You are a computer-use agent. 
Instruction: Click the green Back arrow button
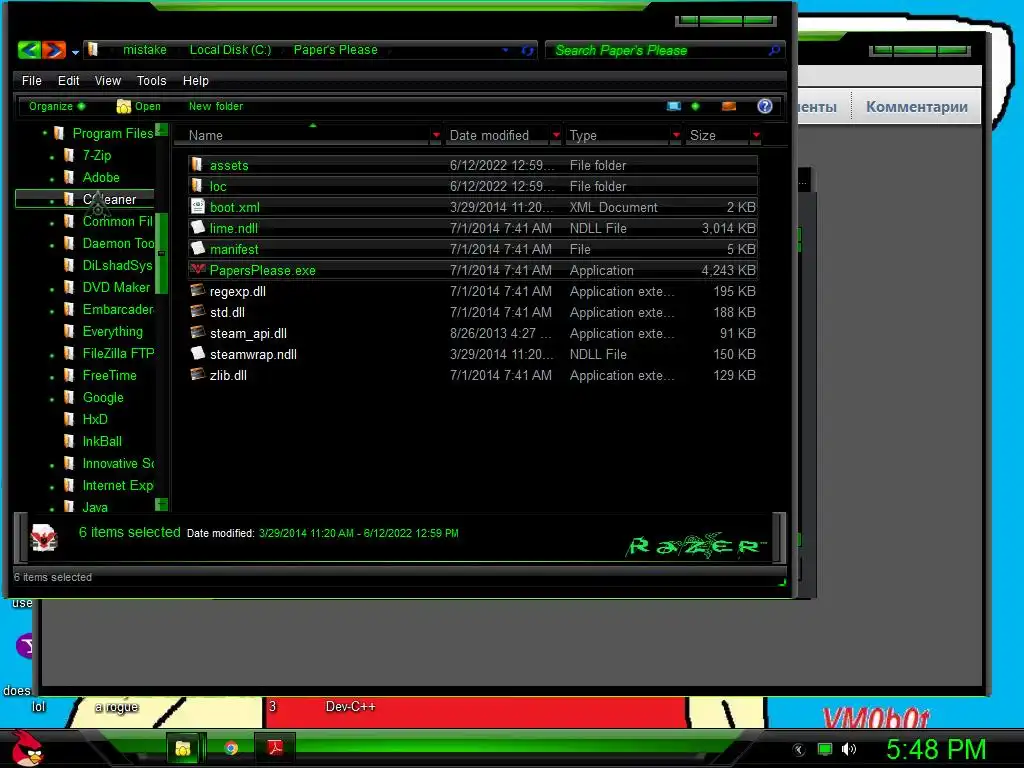[29, 49]
